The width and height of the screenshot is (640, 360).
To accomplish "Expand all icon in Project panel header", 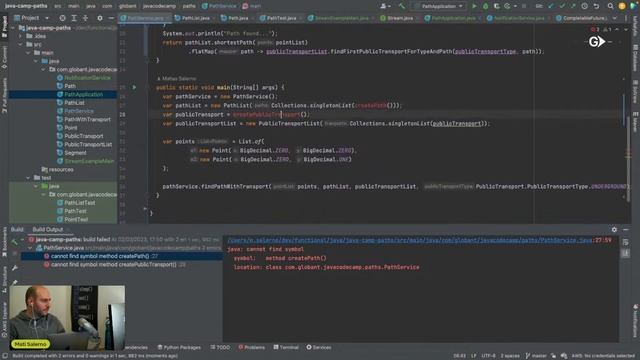I will [x=74, y=18].
